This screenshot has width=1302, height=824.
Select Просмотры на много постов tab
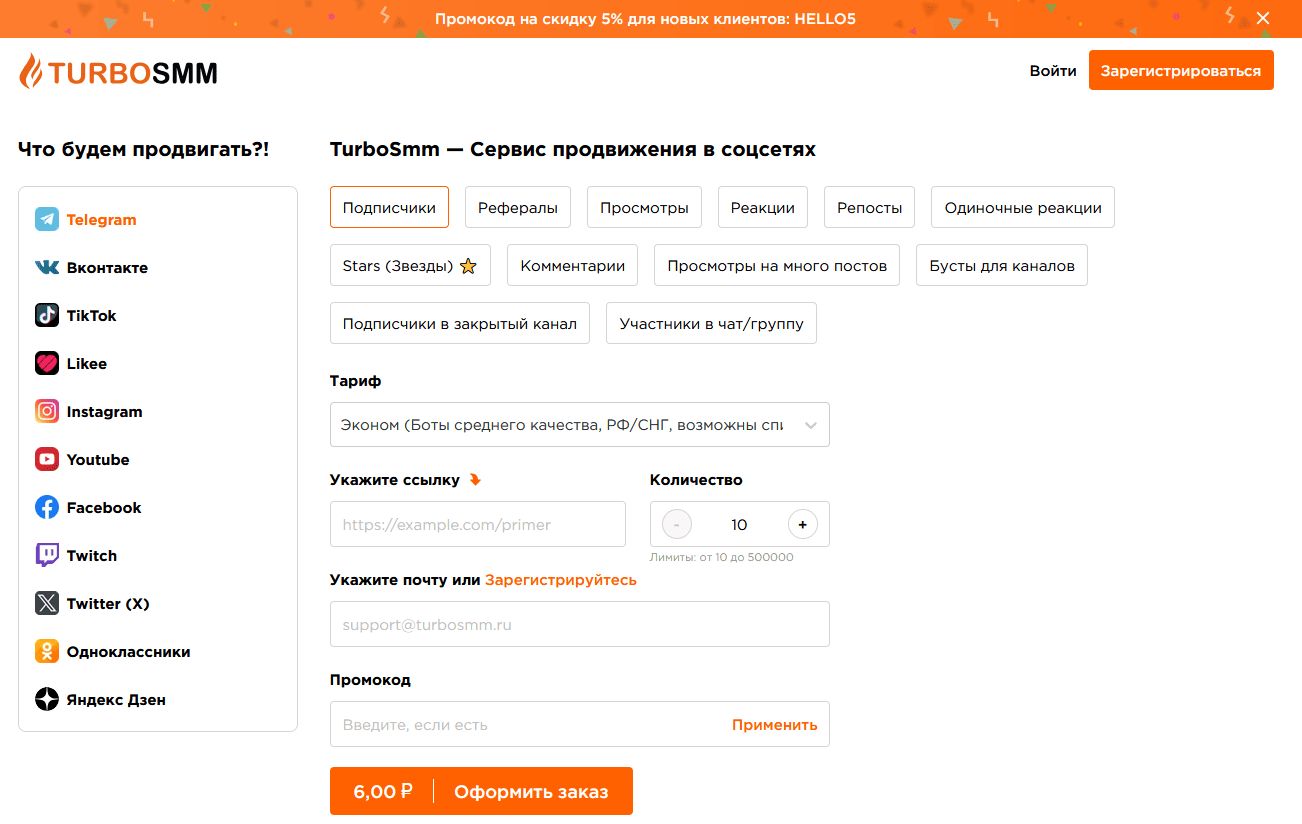click(x=777, y=265)
